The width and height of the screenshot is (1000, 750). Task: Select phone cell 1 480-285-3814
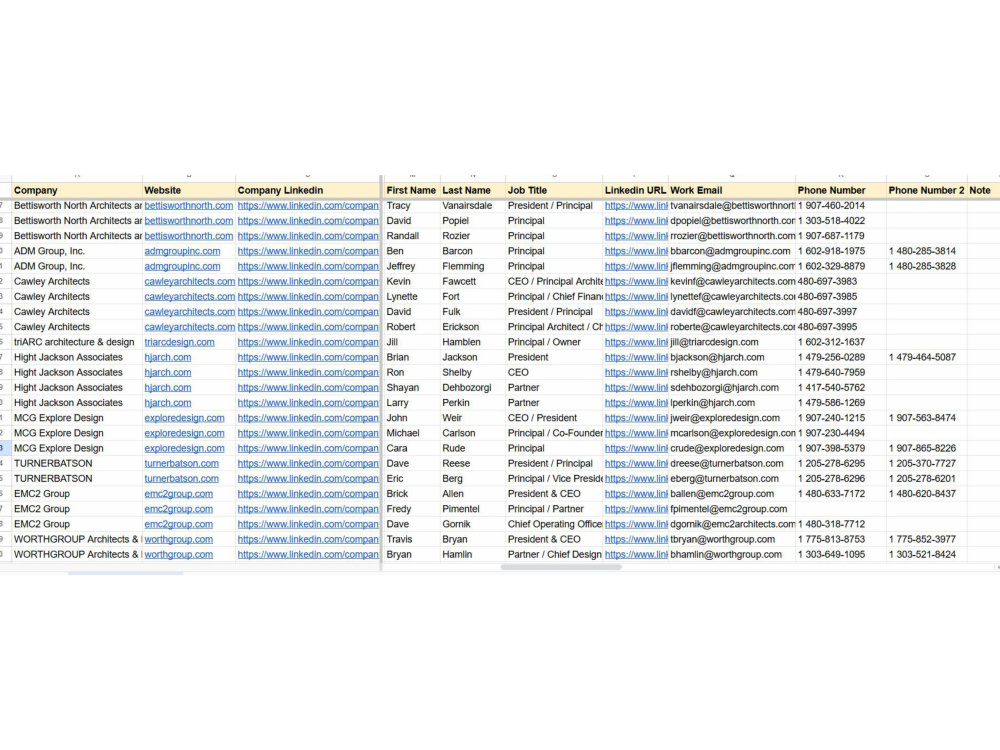click(x=927, y=251)
